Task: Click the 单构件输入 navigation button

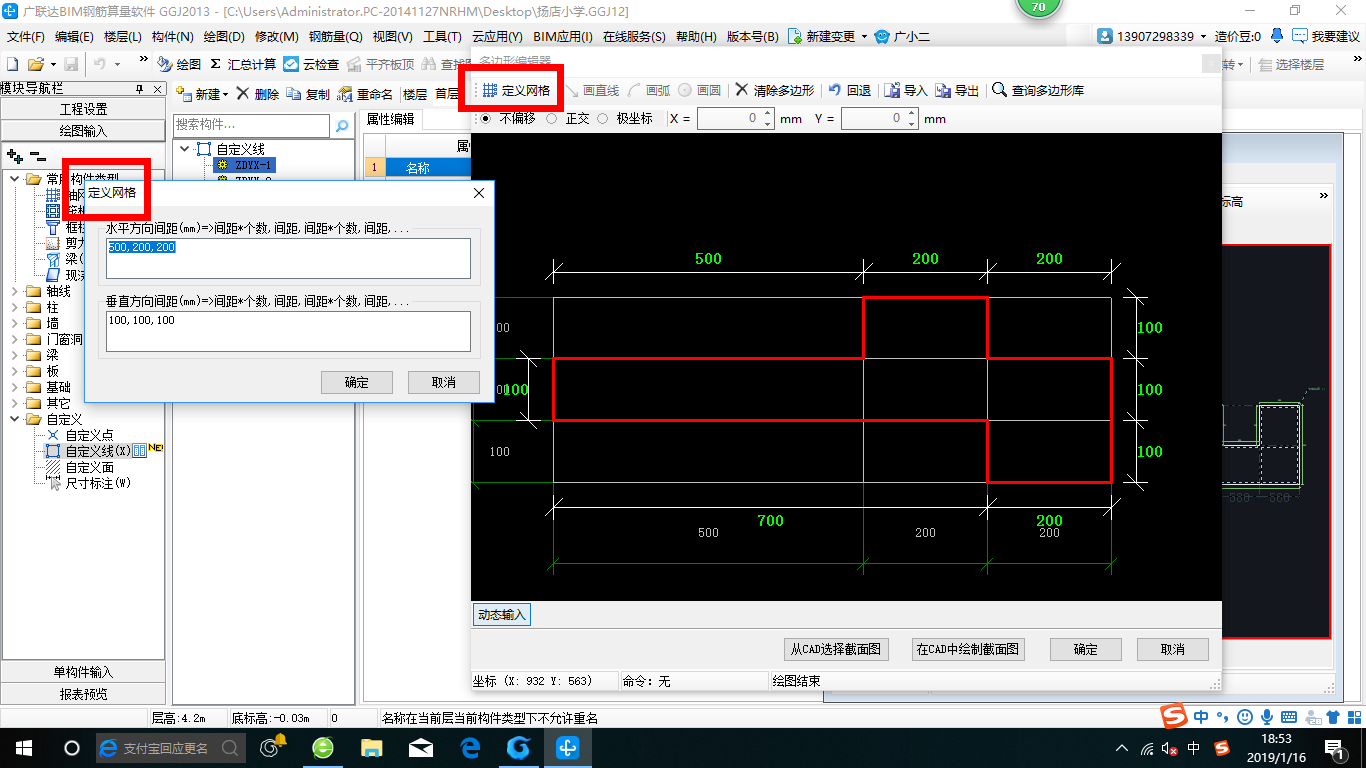Action: 83,672
